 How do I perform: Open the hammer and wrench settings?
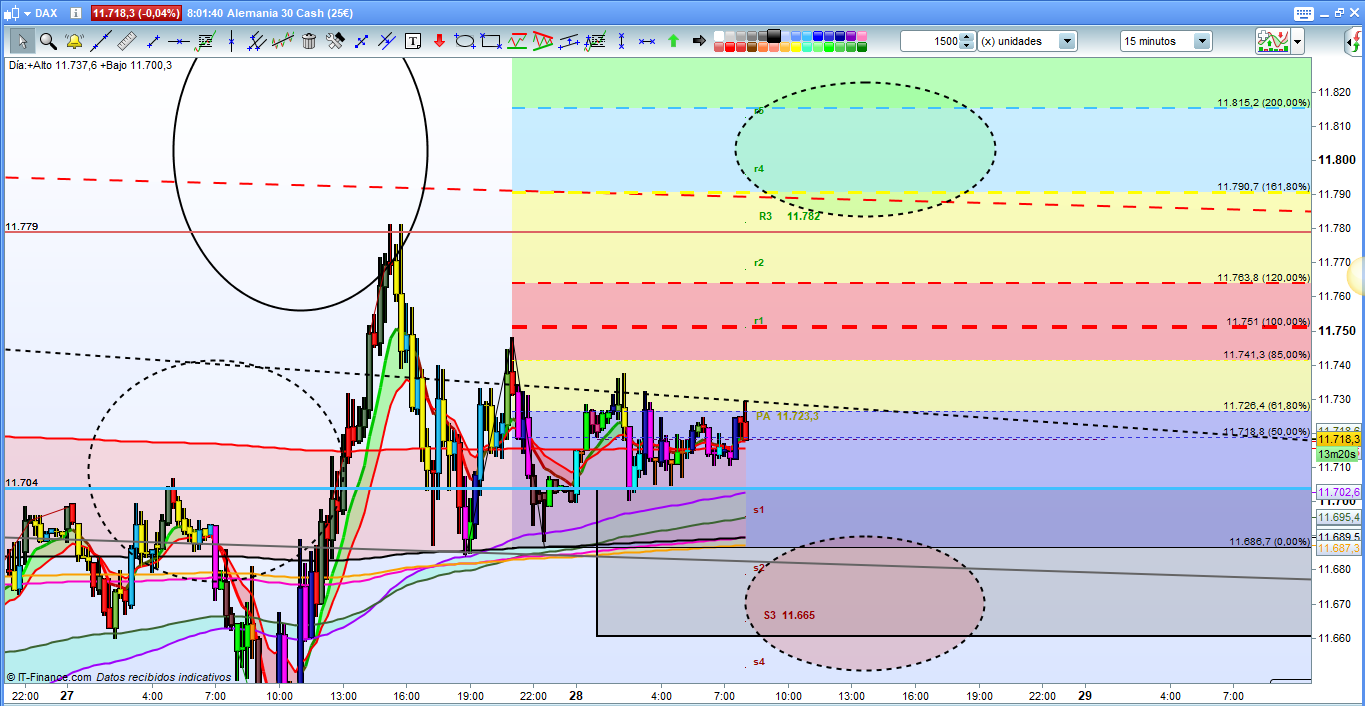click(x=335, y=41)
